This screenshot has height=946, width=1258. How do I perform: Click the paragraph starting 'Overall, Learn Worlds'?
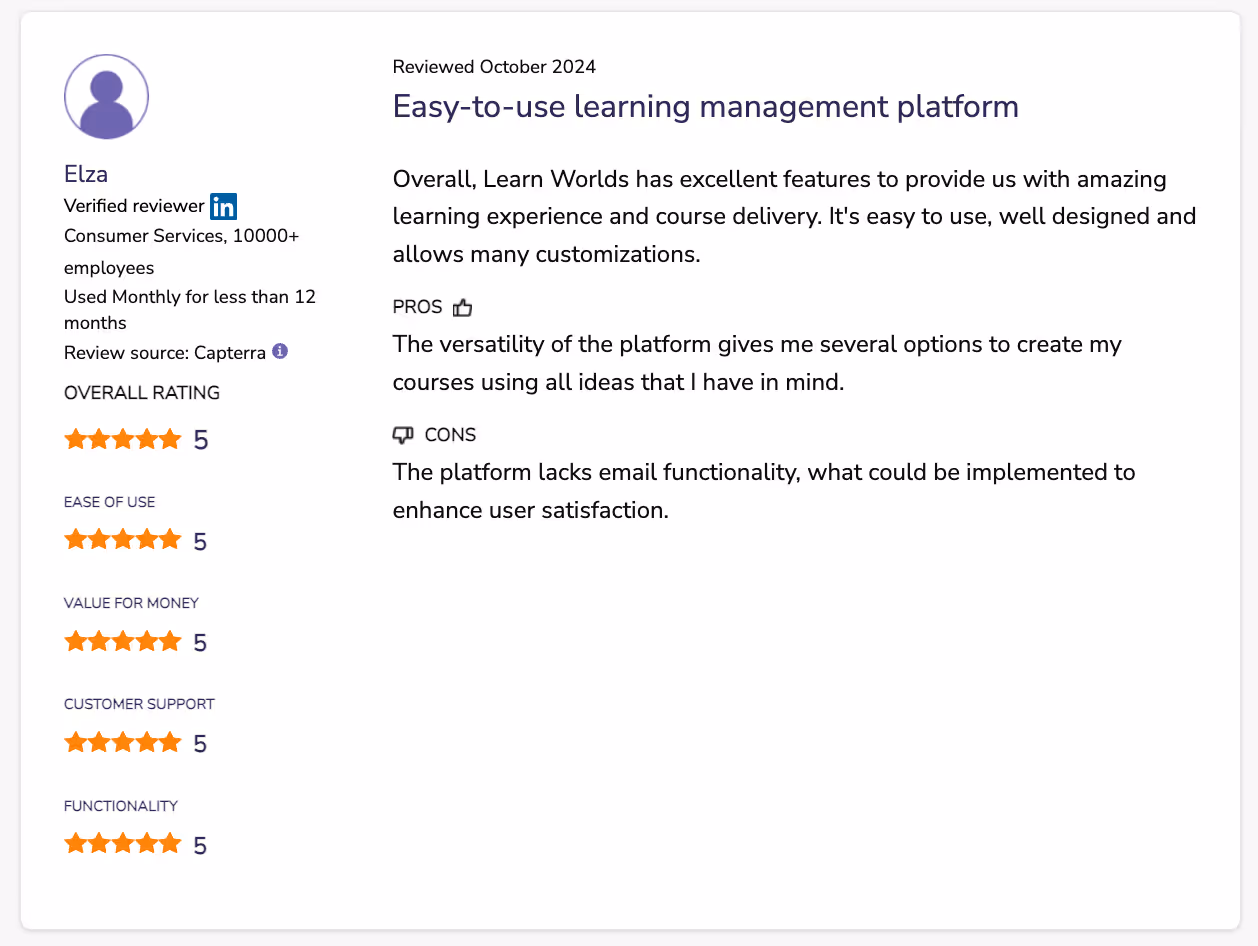click(x=795, y=217)
